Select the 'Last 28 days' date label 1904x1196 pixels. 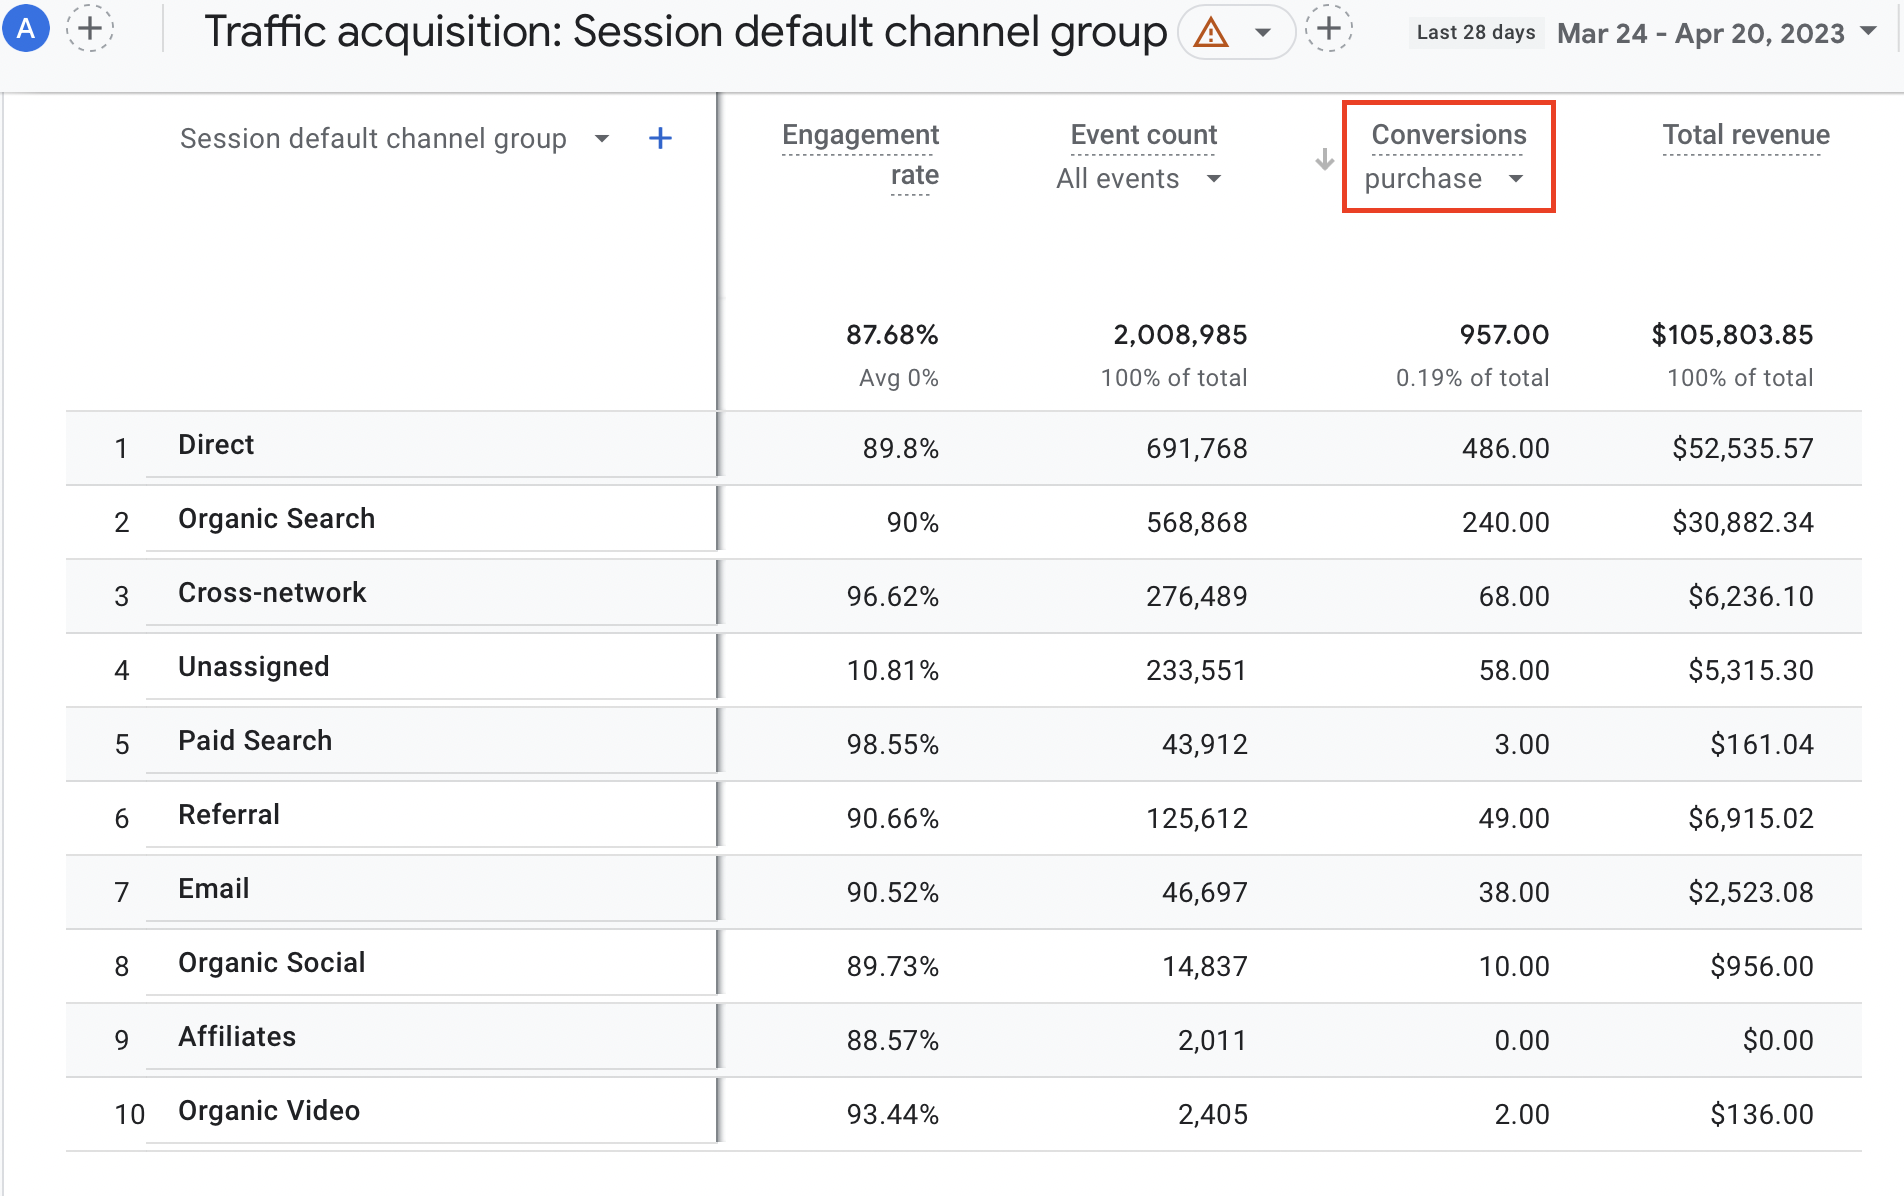(1475, 33)
